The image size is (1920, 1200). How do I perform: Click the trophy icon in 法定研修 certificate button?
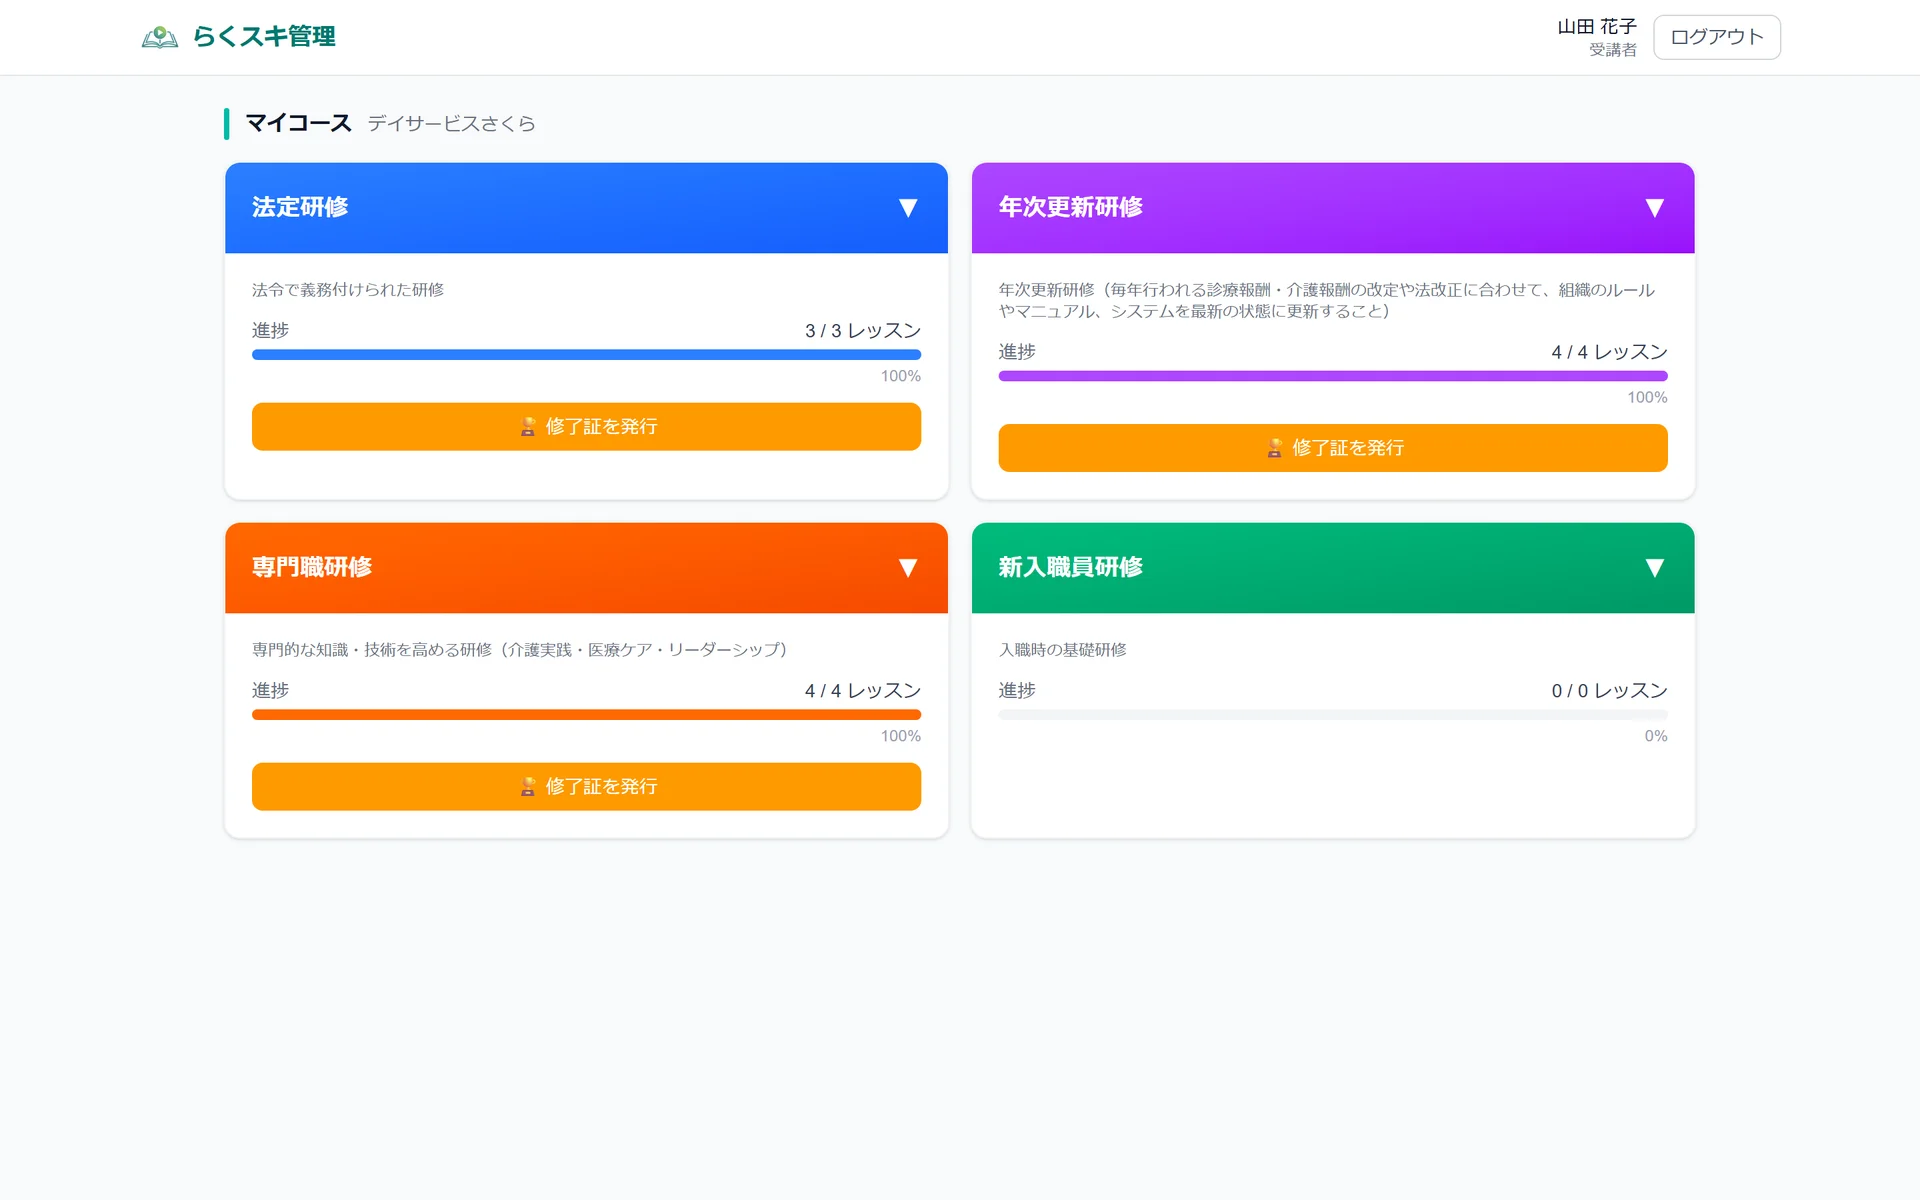pos(528,427)
